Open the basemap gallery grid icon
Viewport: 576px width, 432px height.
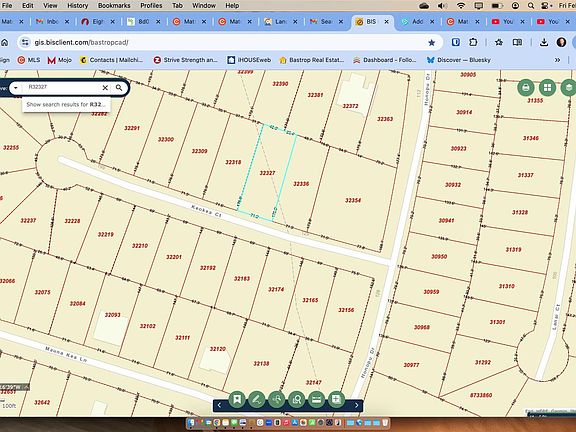(x=547, y=87)
